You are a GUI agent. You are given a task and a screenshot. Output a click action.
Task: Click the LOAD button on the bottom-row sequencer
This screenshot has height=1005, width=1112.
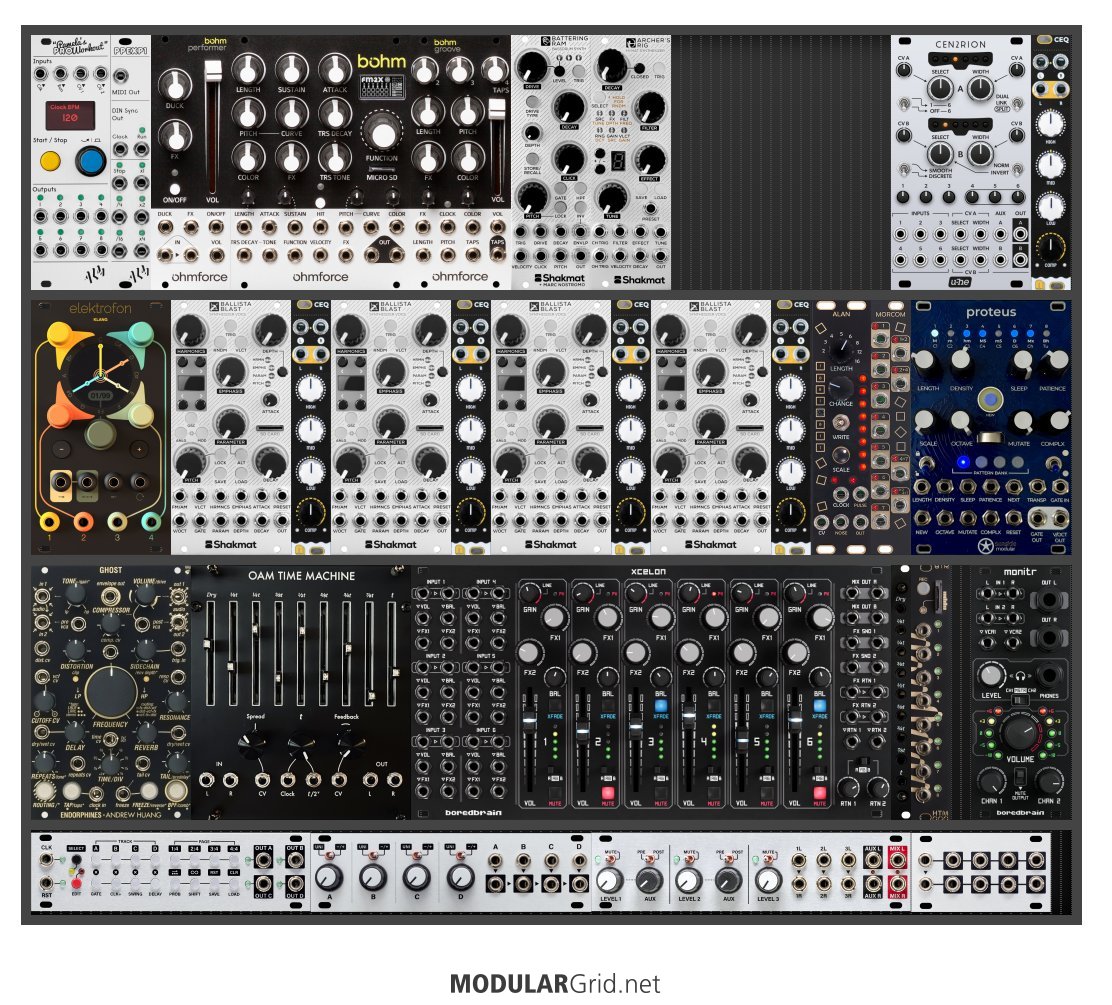pos(233,884)
